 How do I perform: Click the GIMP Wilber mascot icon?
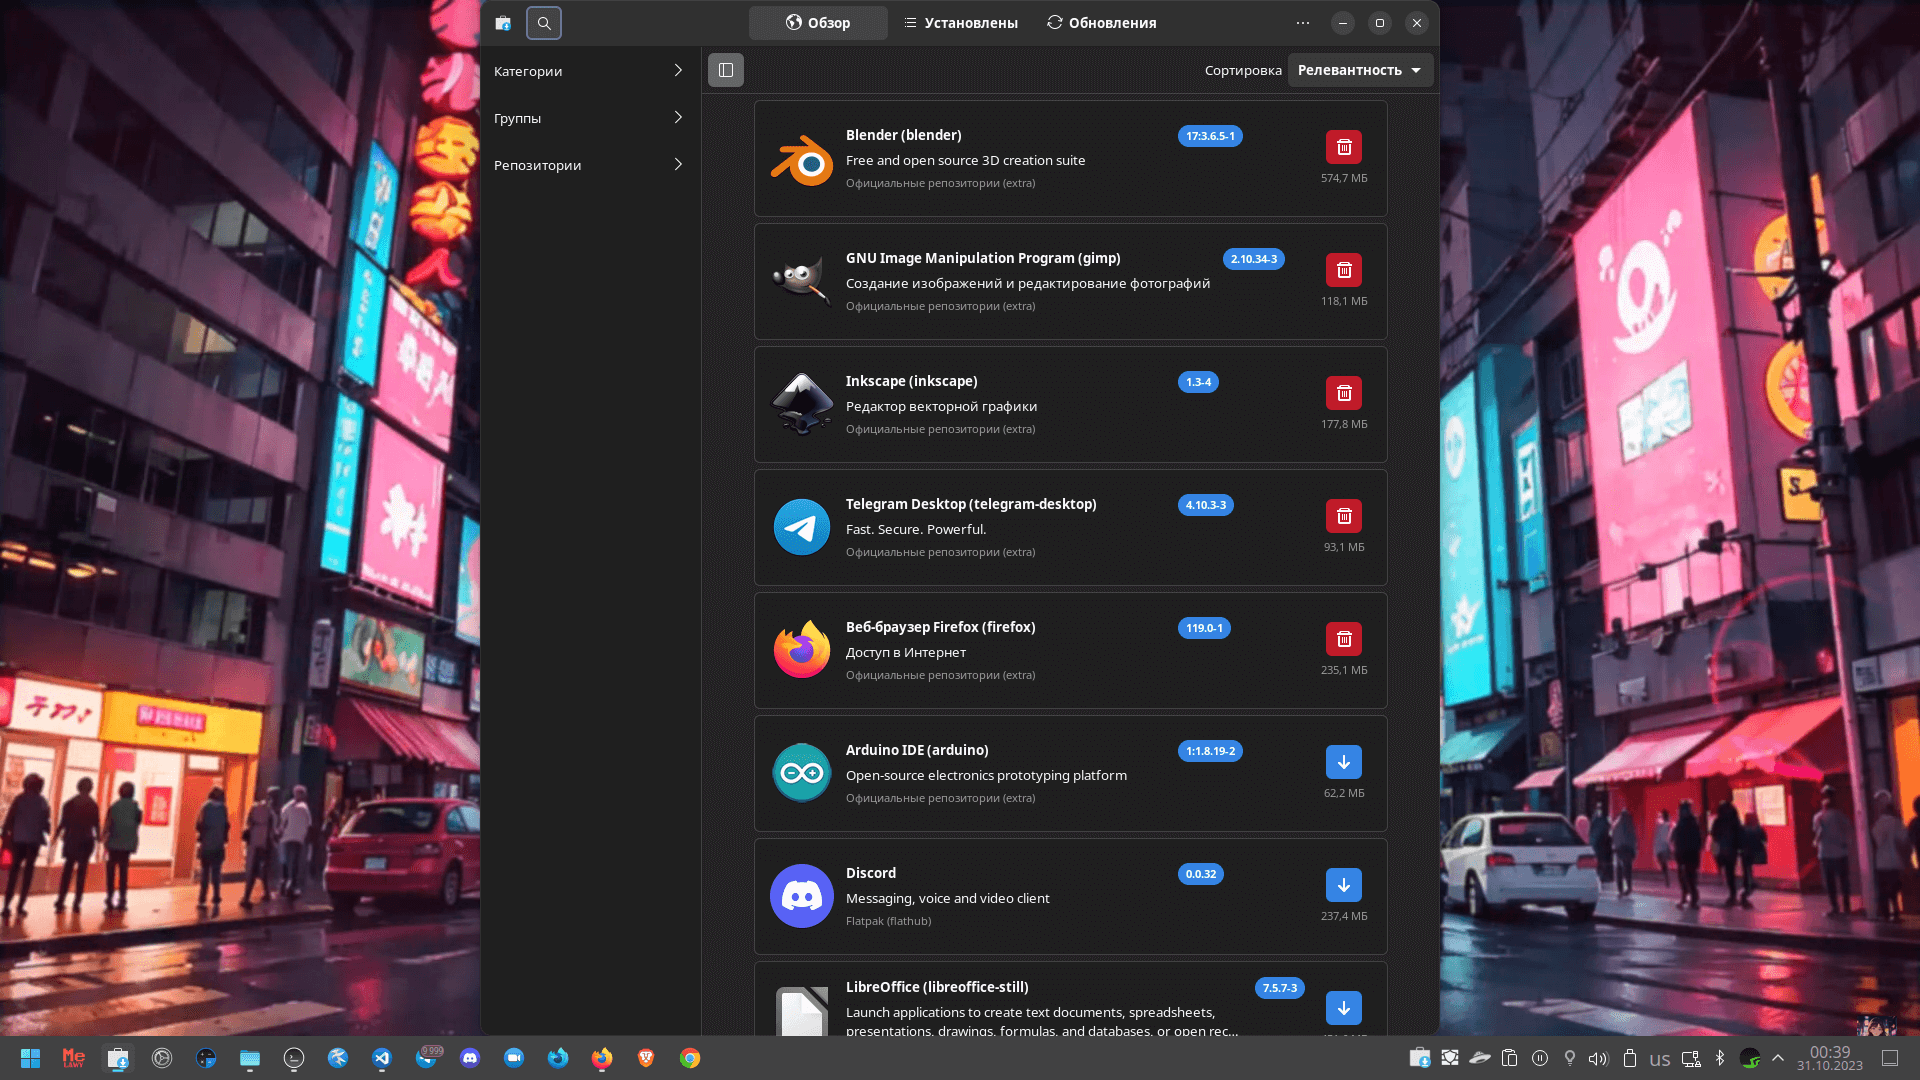[x=801, y=281]
